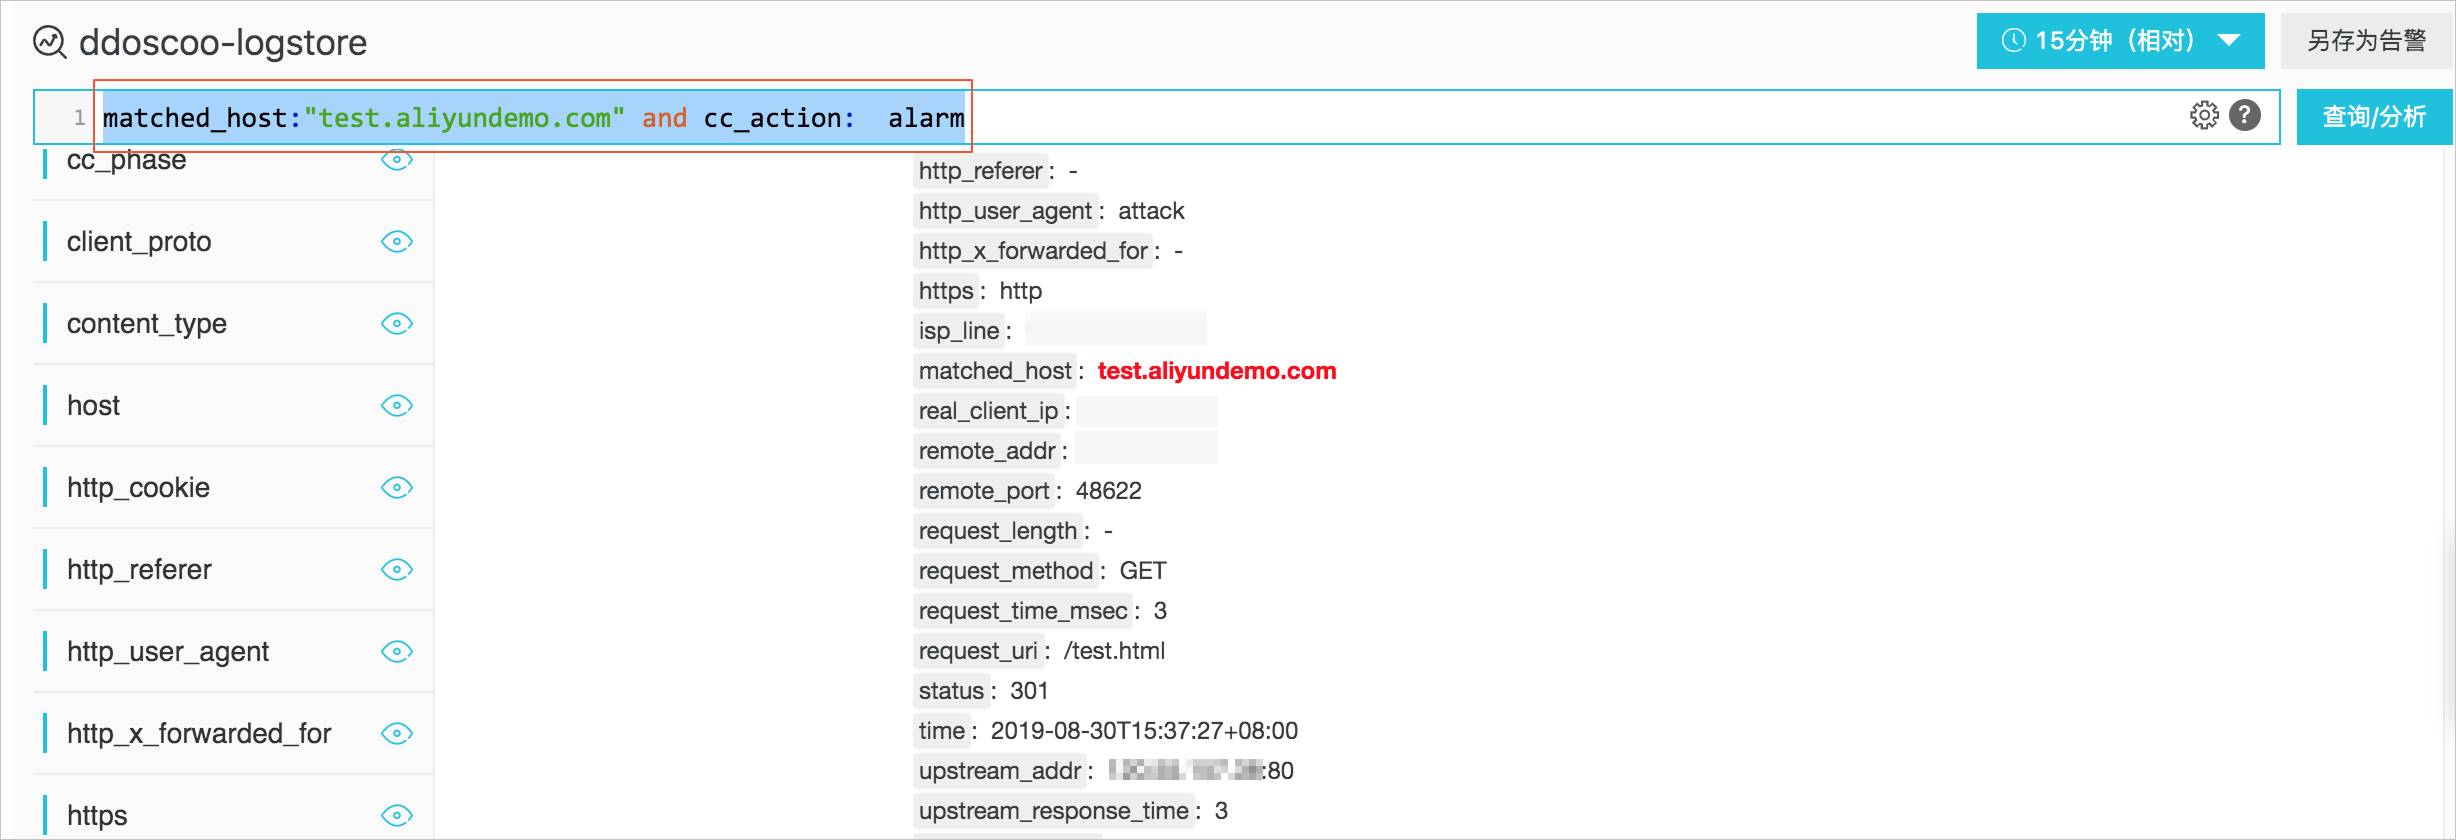This screenshot has width=2456, height=840.
Task: Click the clock icon in time selector
Action: point(2014,41)
